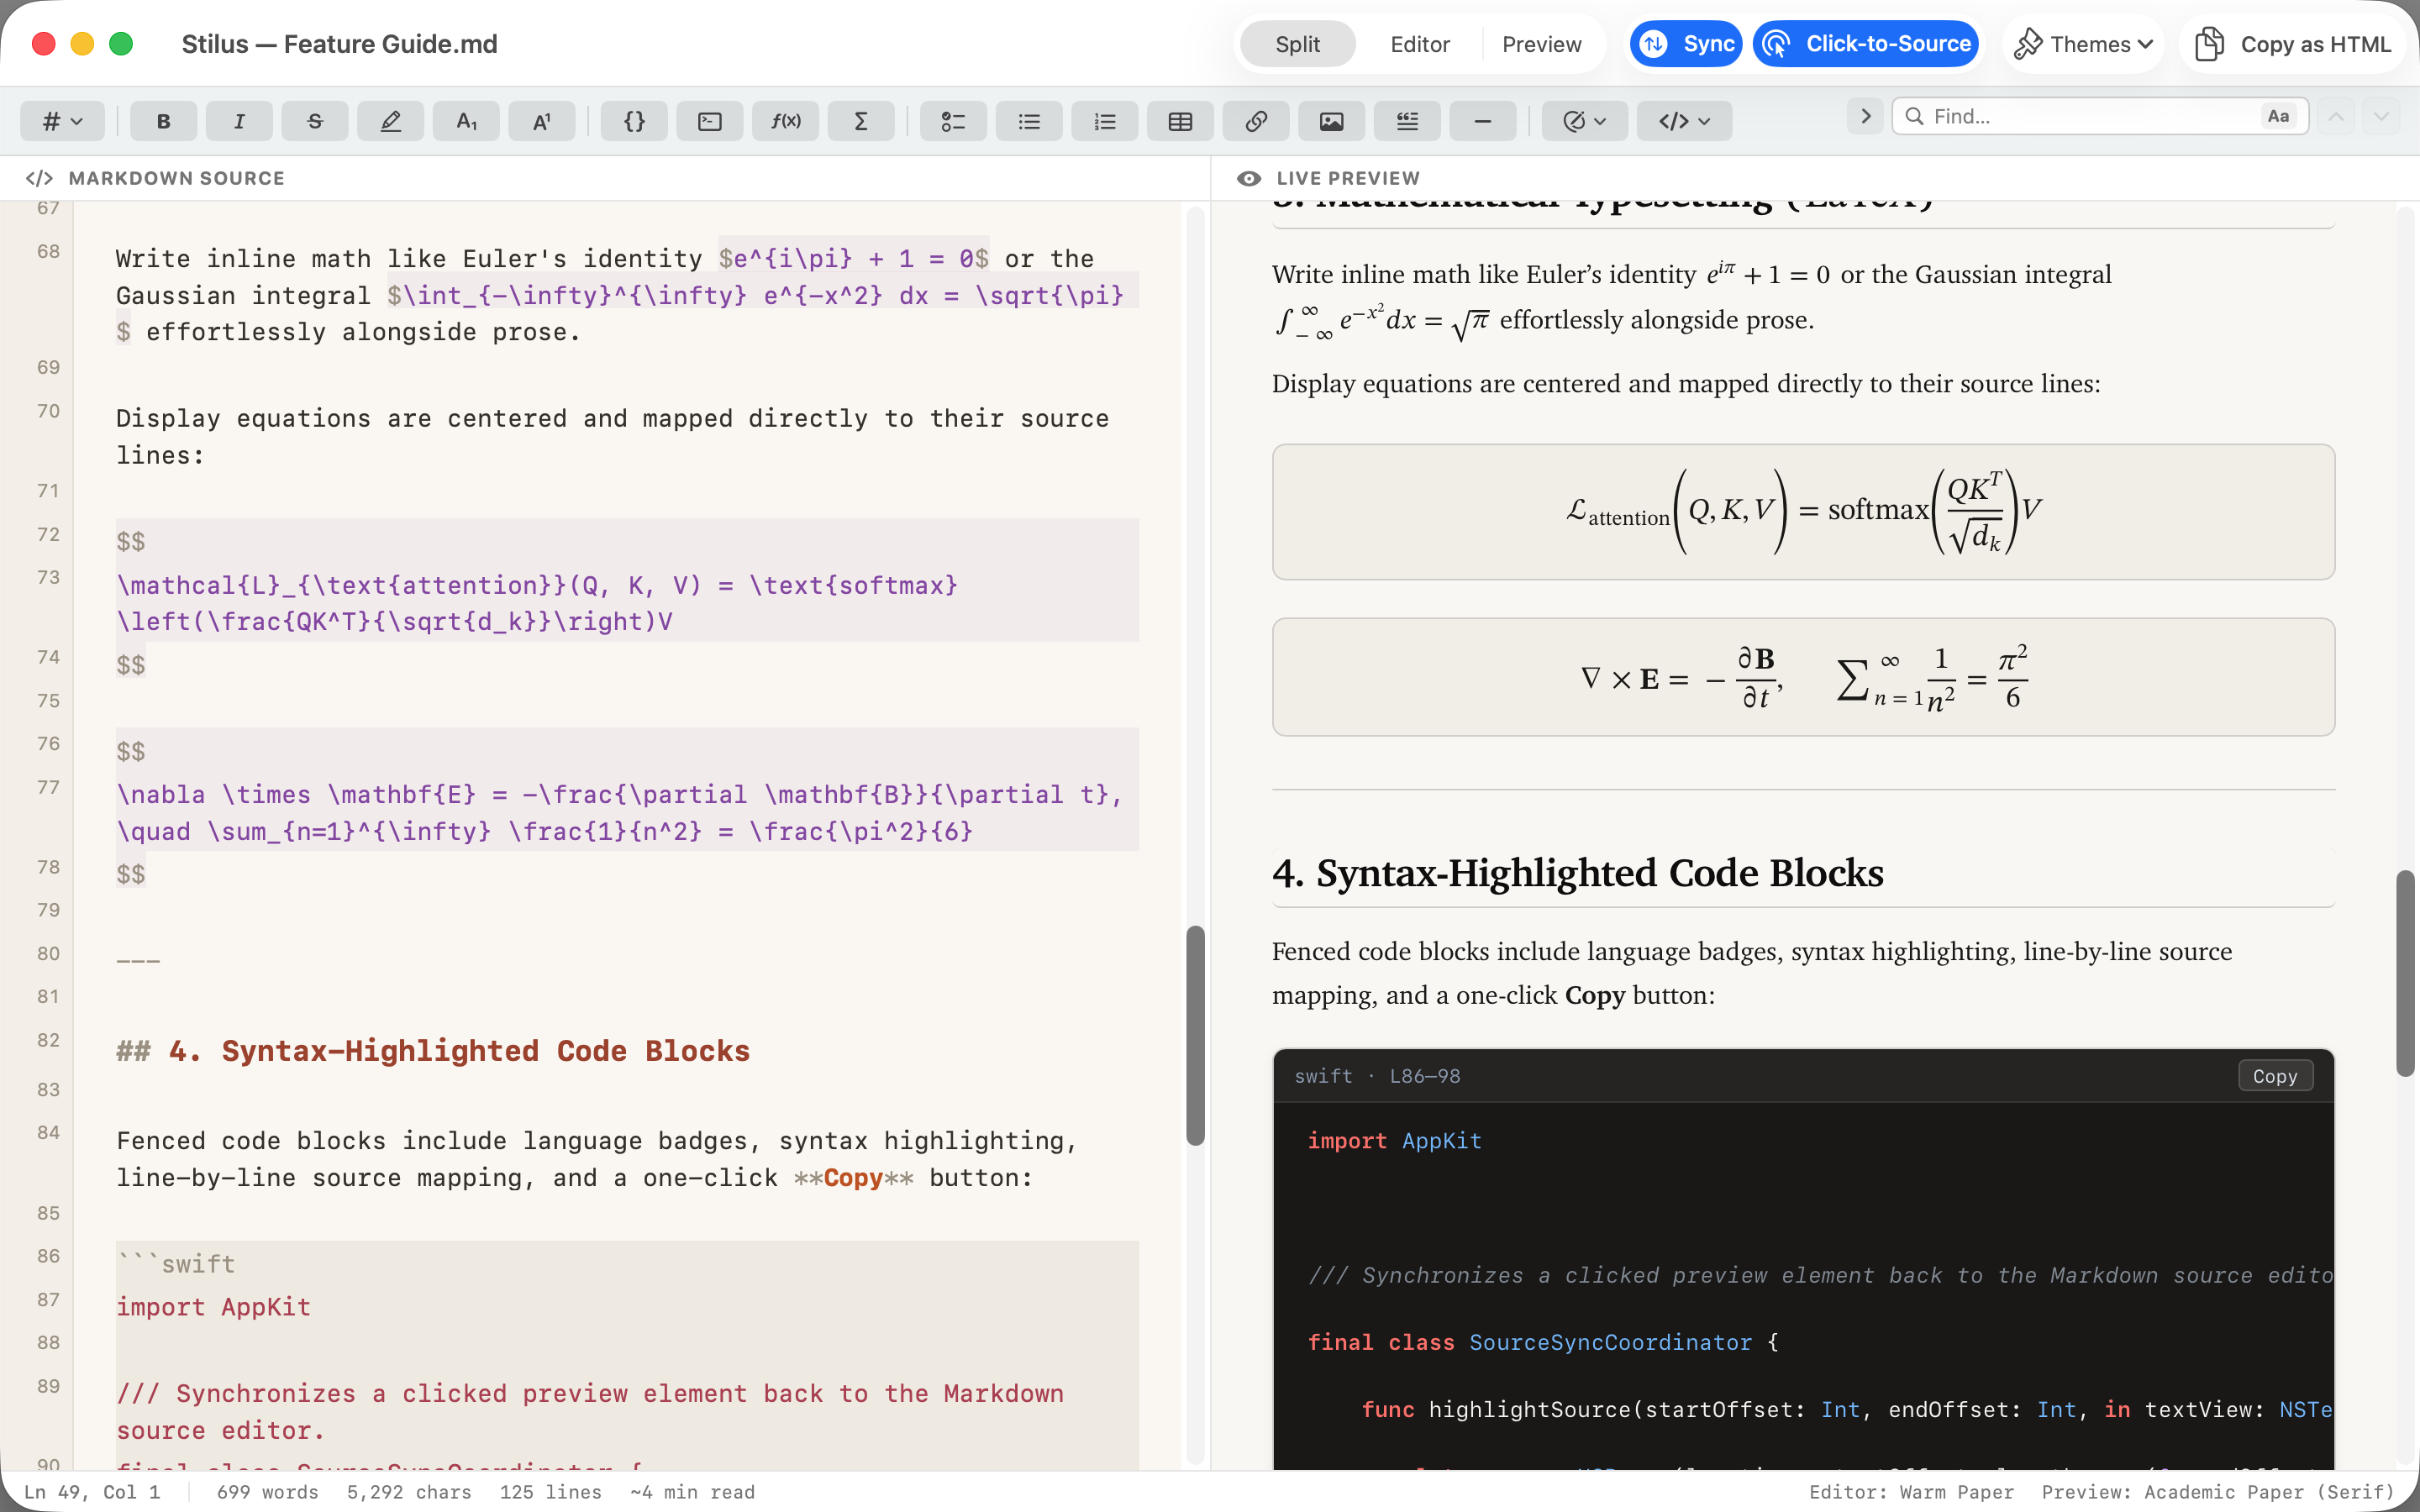Insert a hyperlink

(x=1256, y=121)
